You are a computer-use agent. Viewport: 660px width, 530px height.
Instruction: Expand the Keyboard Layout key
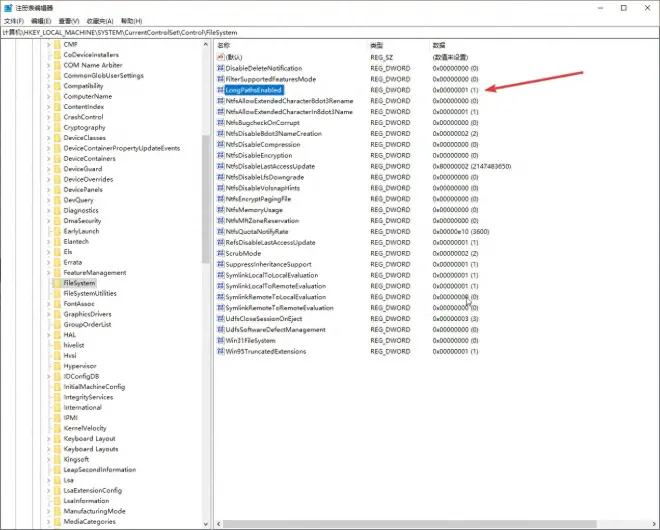48,439
